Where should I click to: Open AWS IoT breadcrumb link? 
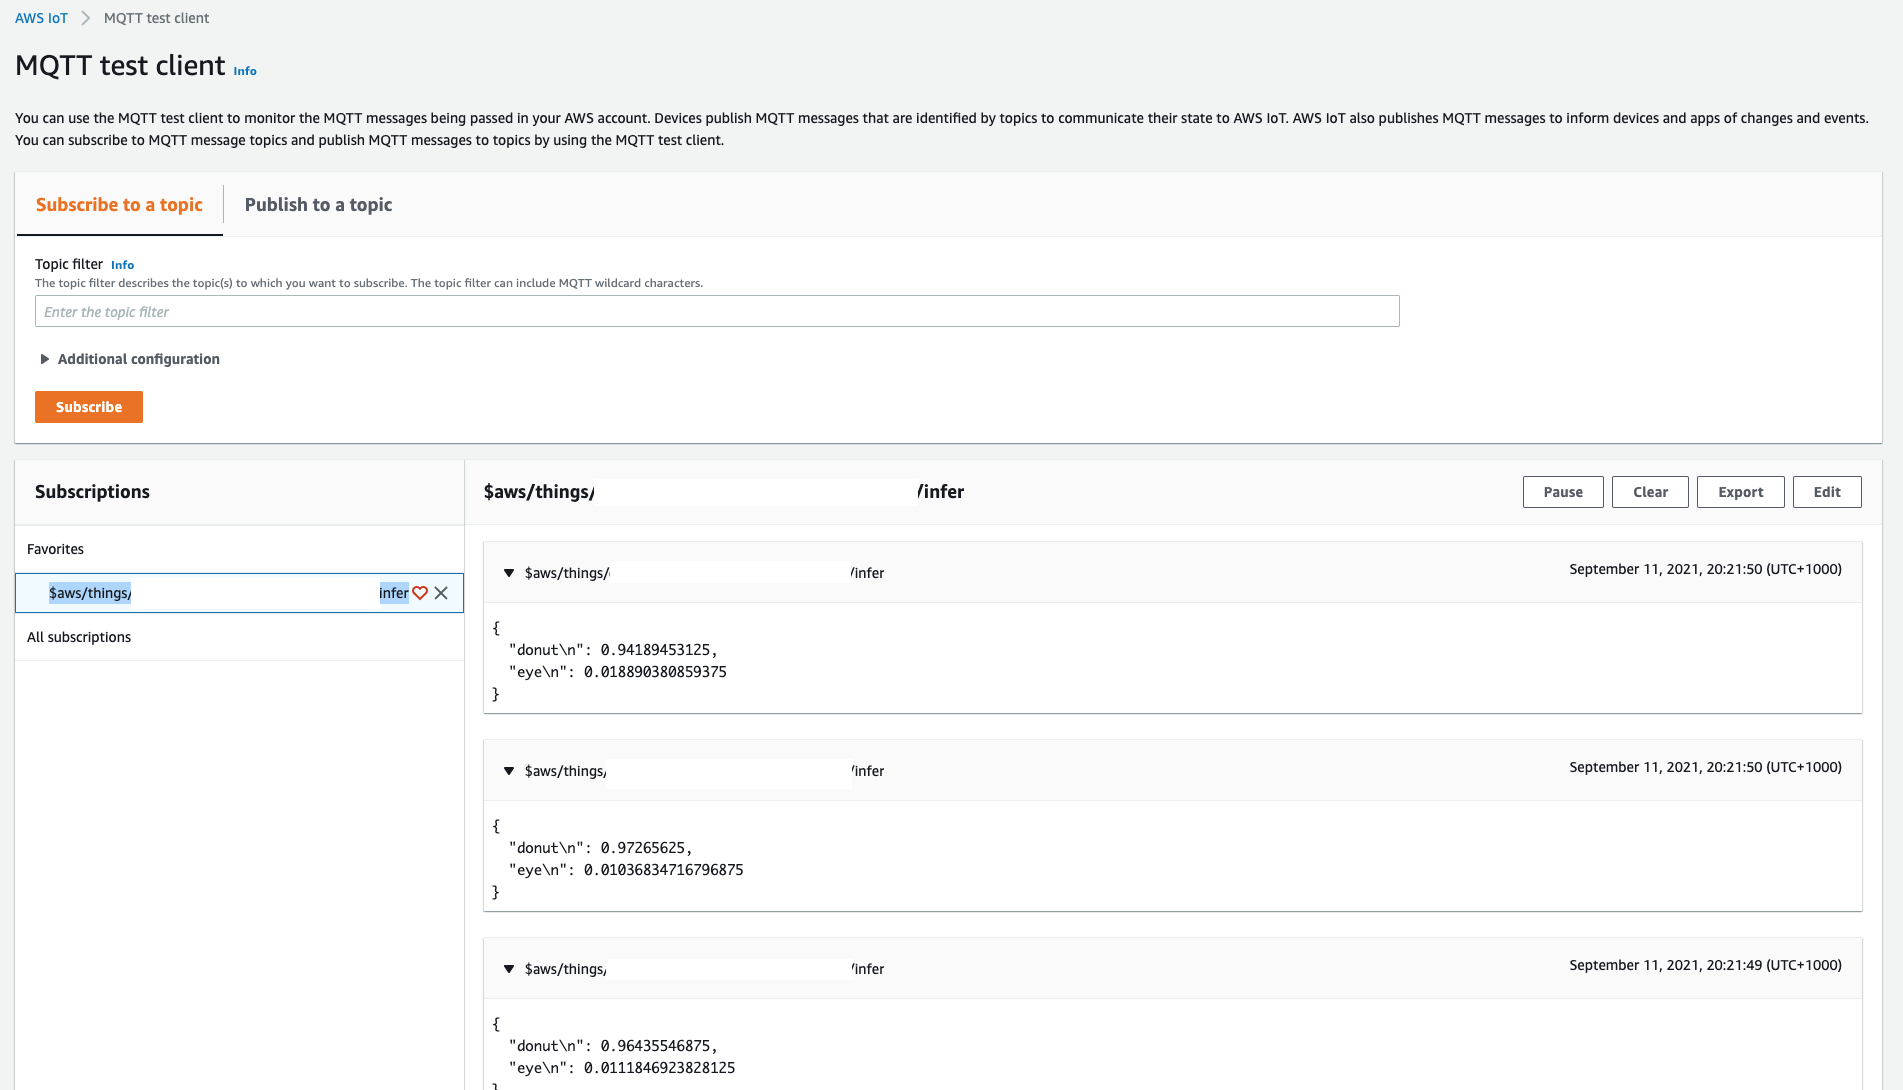[x=41, y=18]
